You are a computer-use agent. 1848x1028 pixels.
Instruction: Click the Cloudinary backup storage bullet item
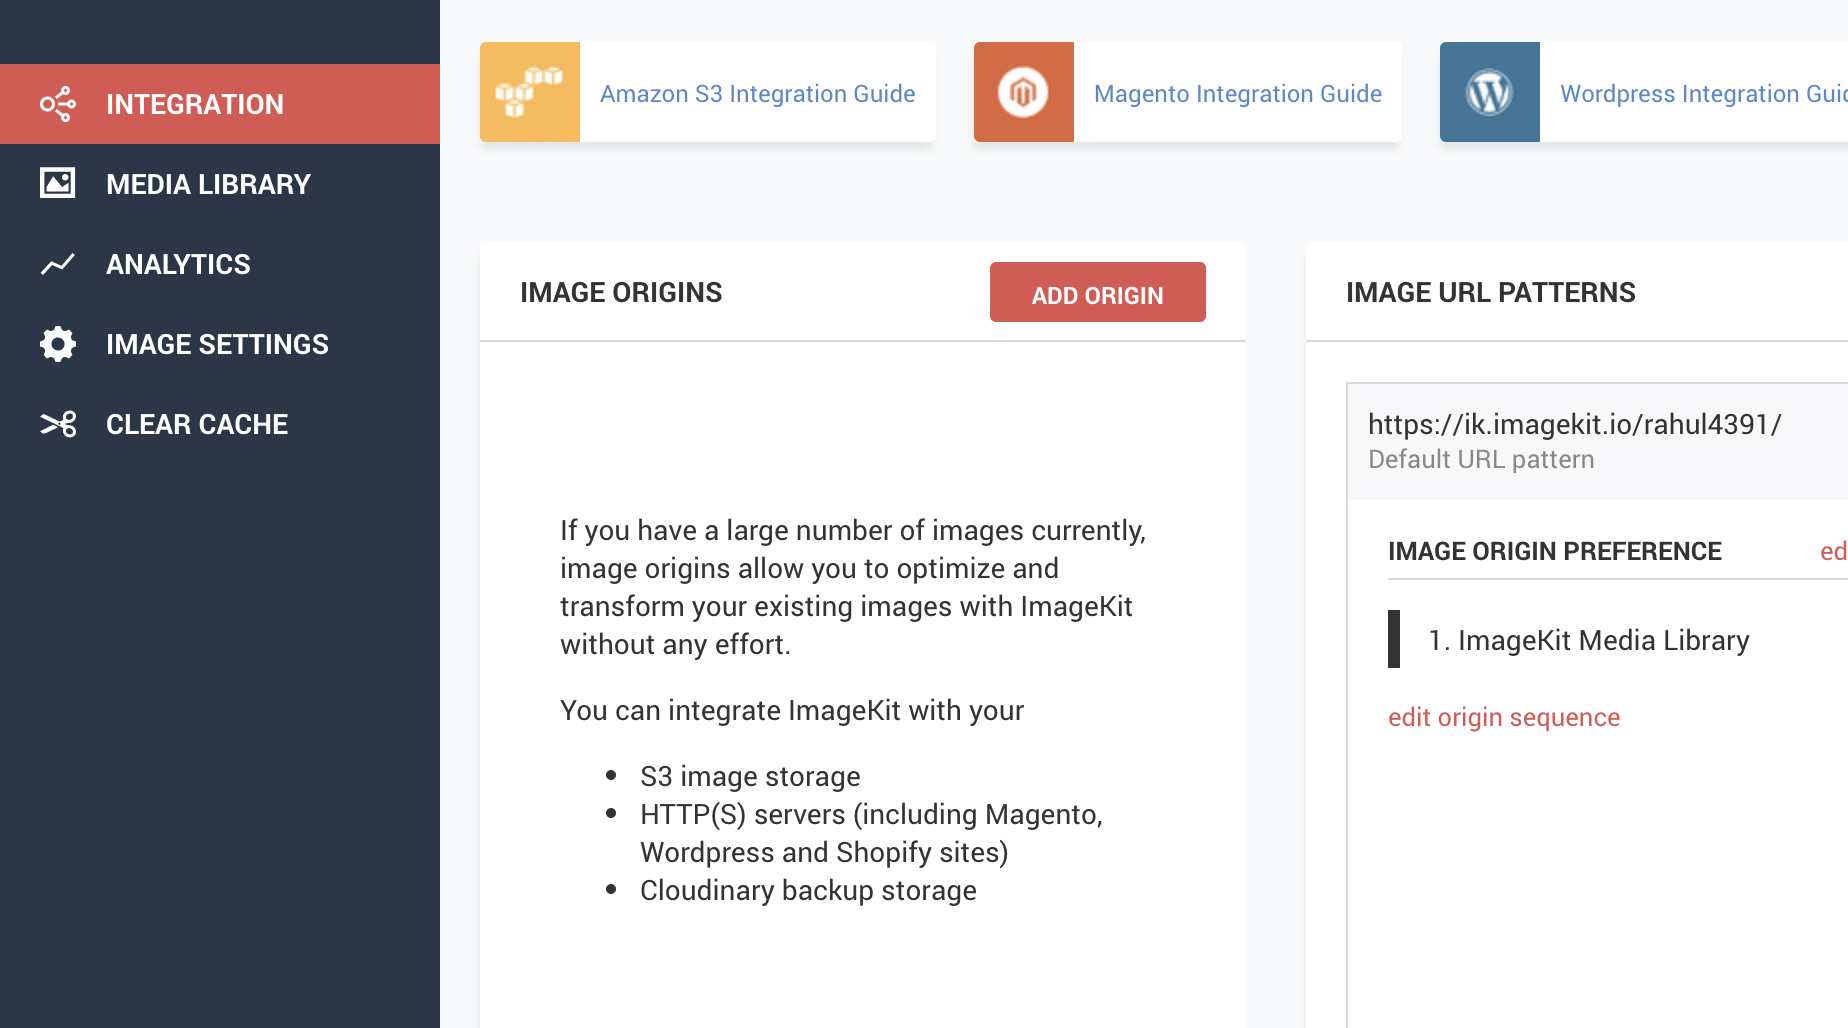(808, 890)
